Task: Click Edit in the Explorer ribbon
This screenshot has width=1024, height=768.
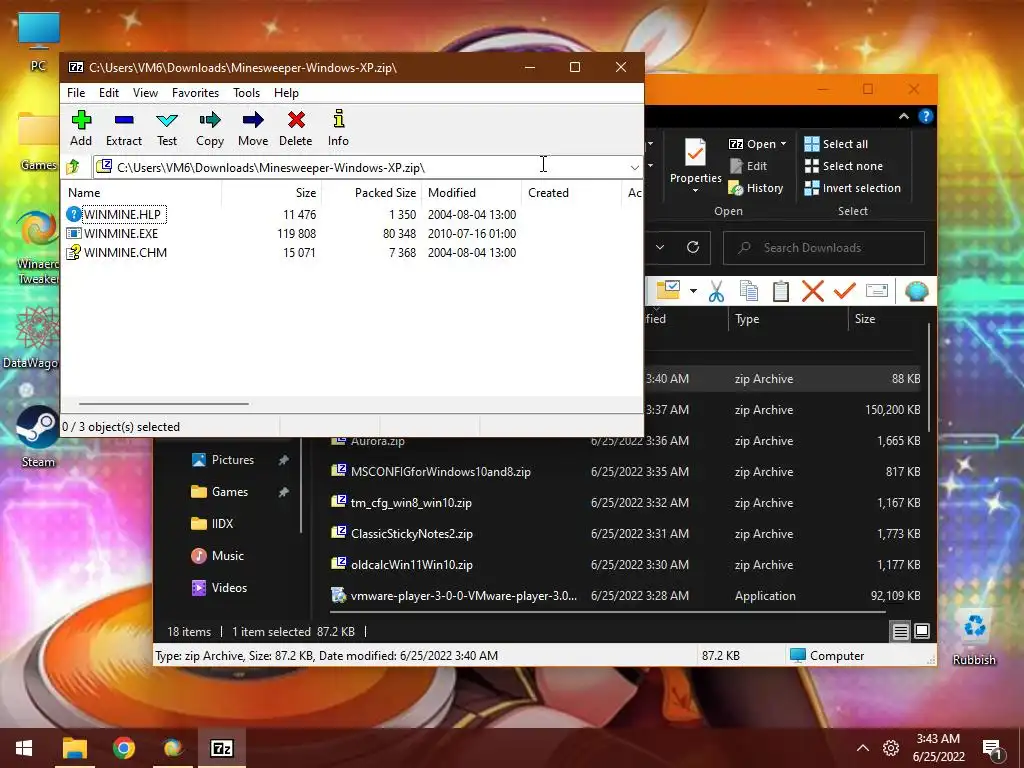Action: click(x=748, y=166)
